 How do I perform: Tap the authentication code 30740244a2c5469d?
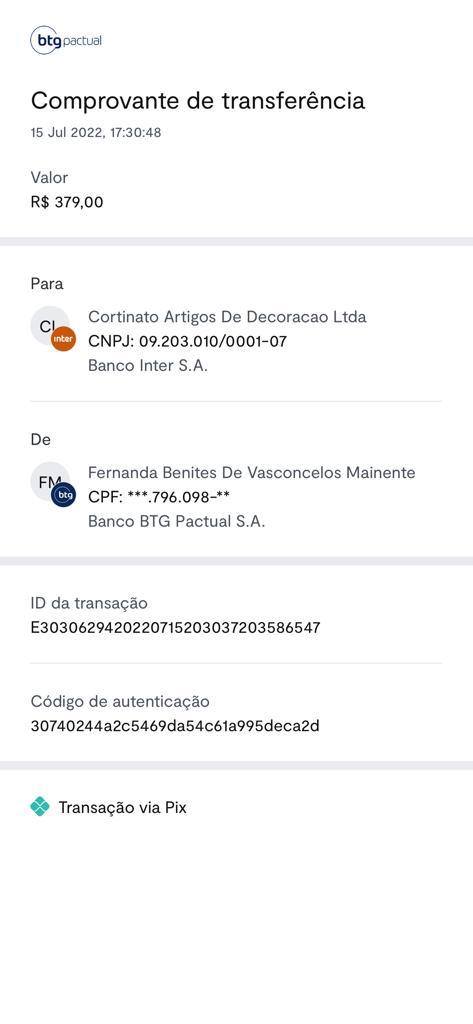point(175,726)
